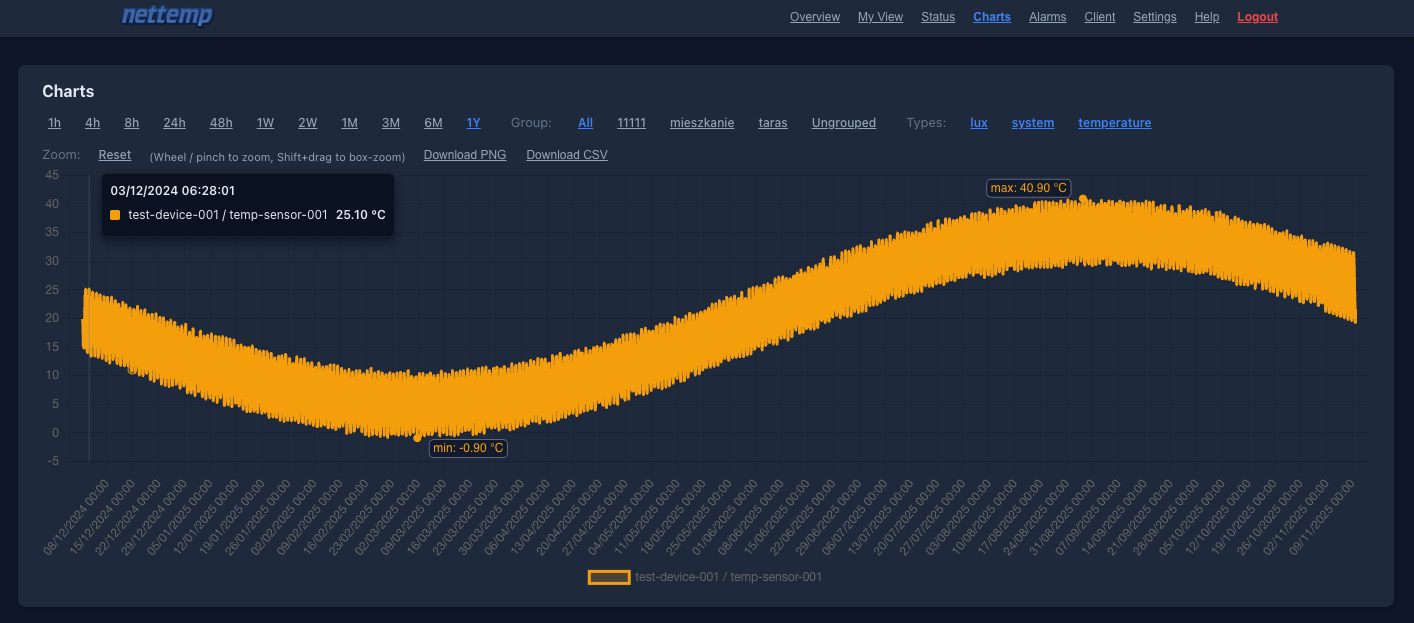This screenshot has width=1414, height=623.
Task: Show the mieszkanie group charts
Action: tap(701, 122)
